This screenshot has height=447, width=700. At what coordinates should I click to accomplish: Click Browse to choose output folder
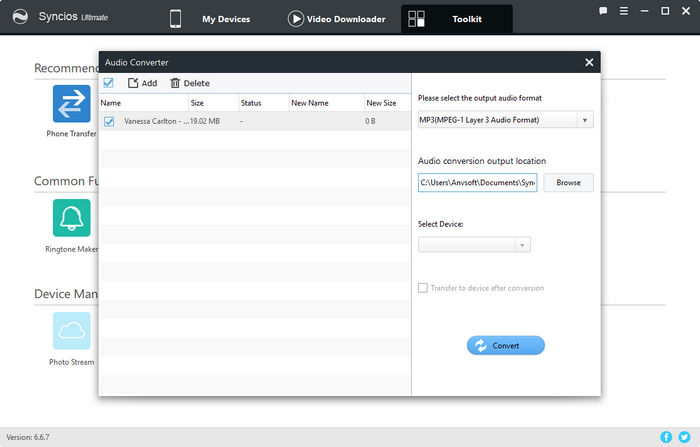[x=568, y=183]
